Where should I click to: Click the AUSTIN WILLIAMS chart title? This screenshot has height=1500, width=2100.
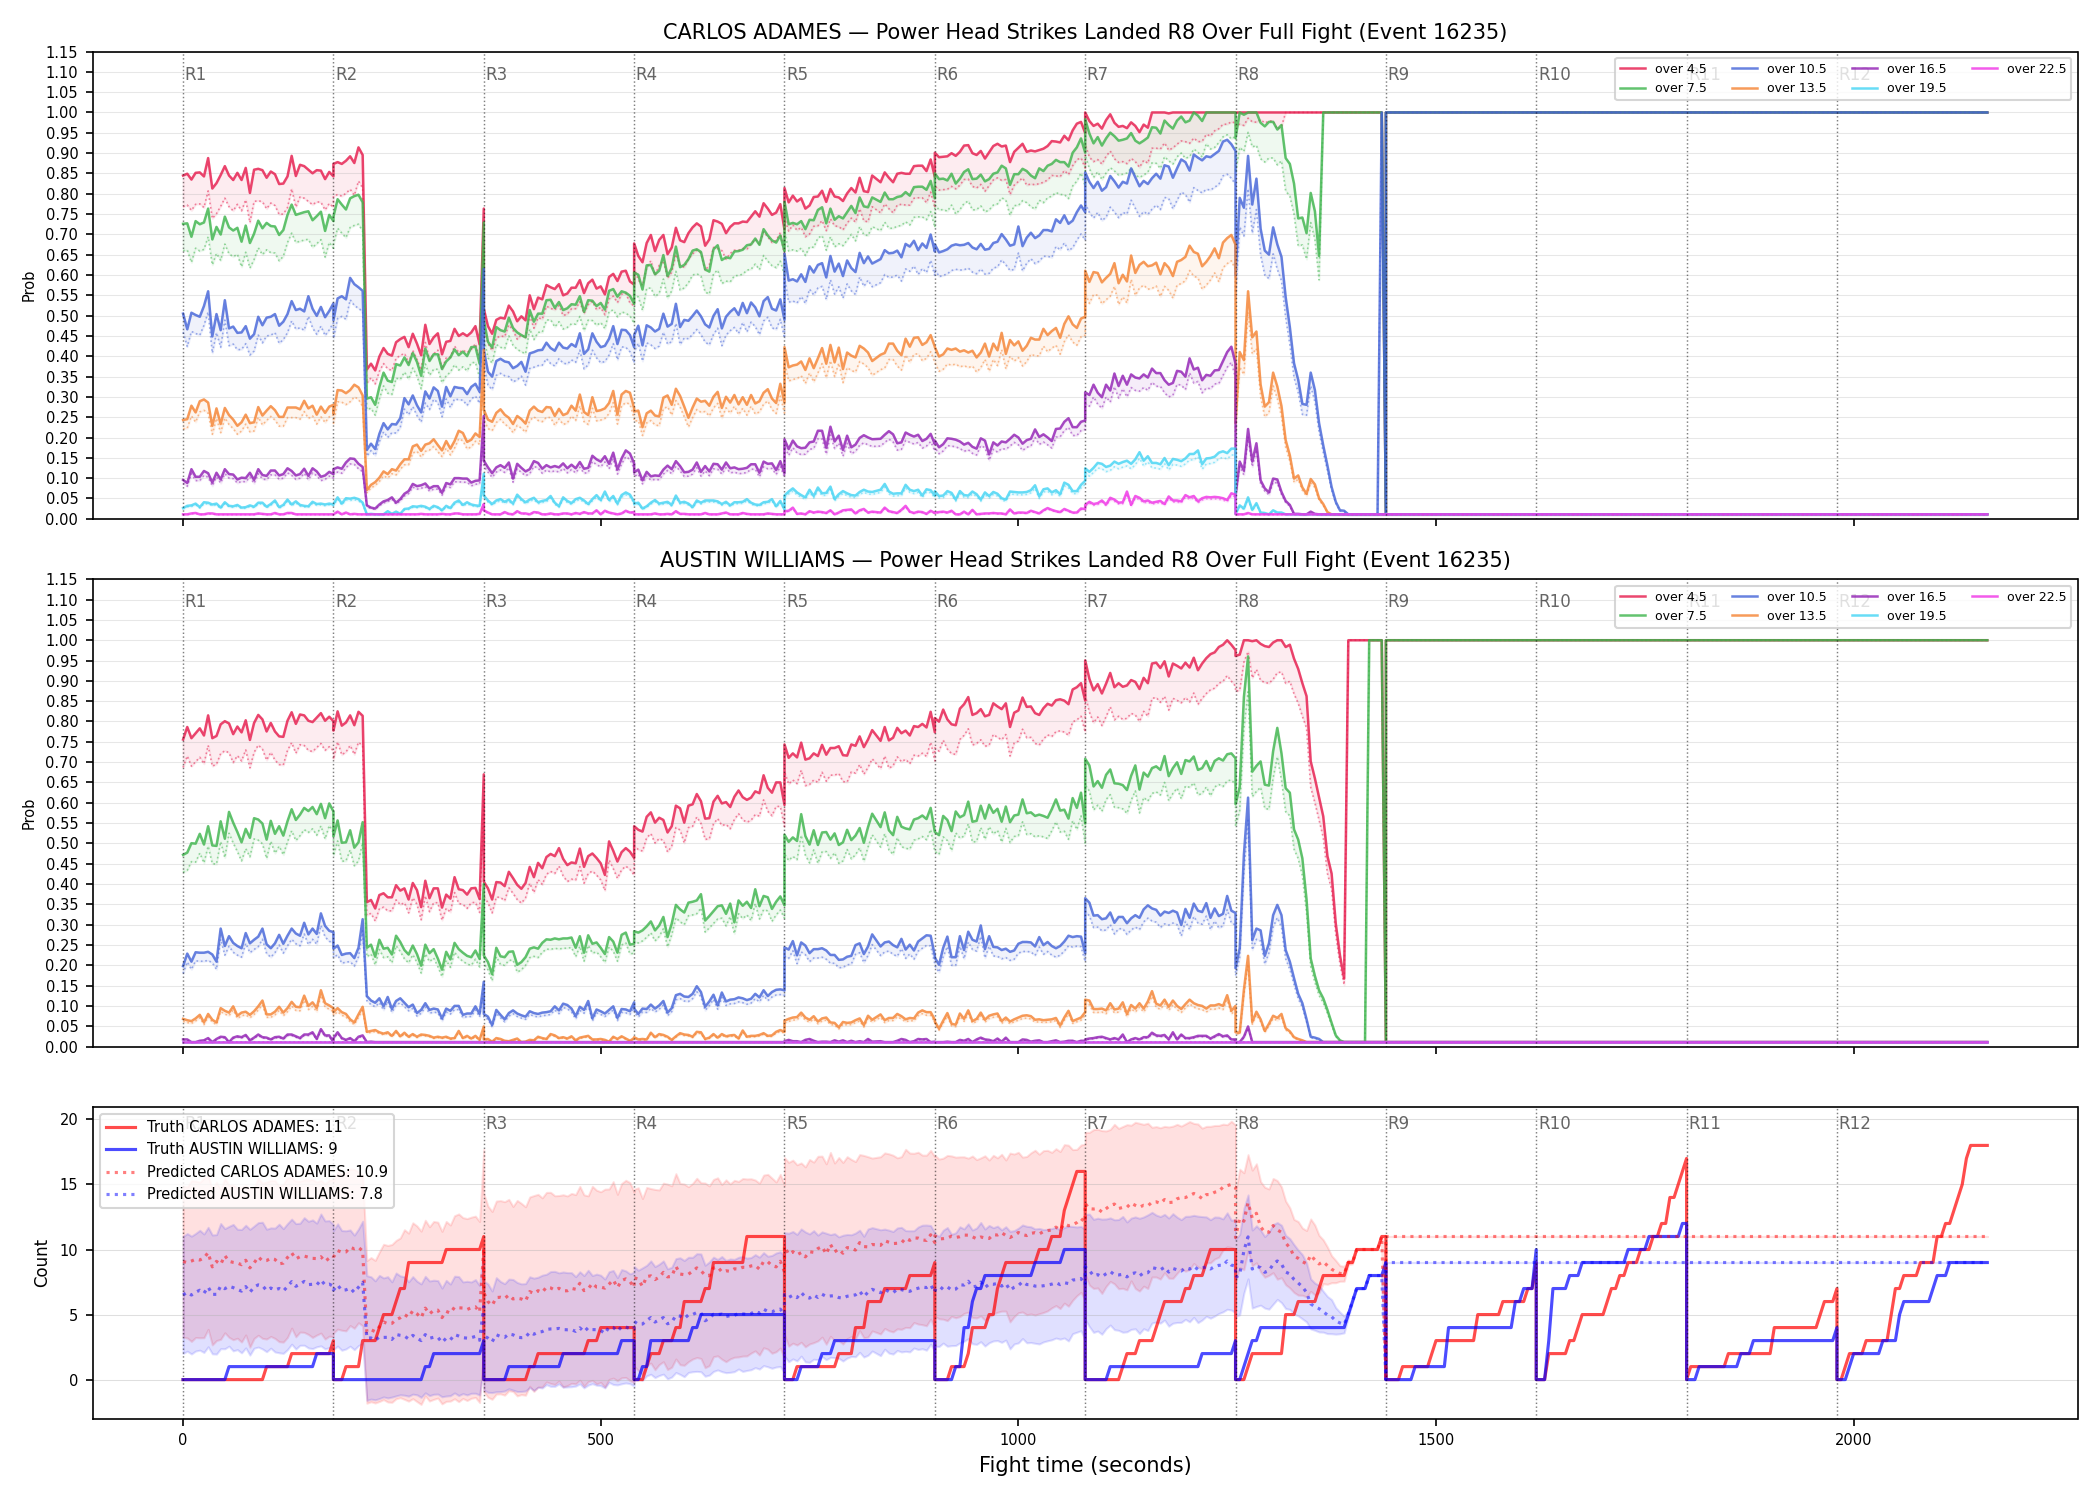click(x=1084, y=560)
